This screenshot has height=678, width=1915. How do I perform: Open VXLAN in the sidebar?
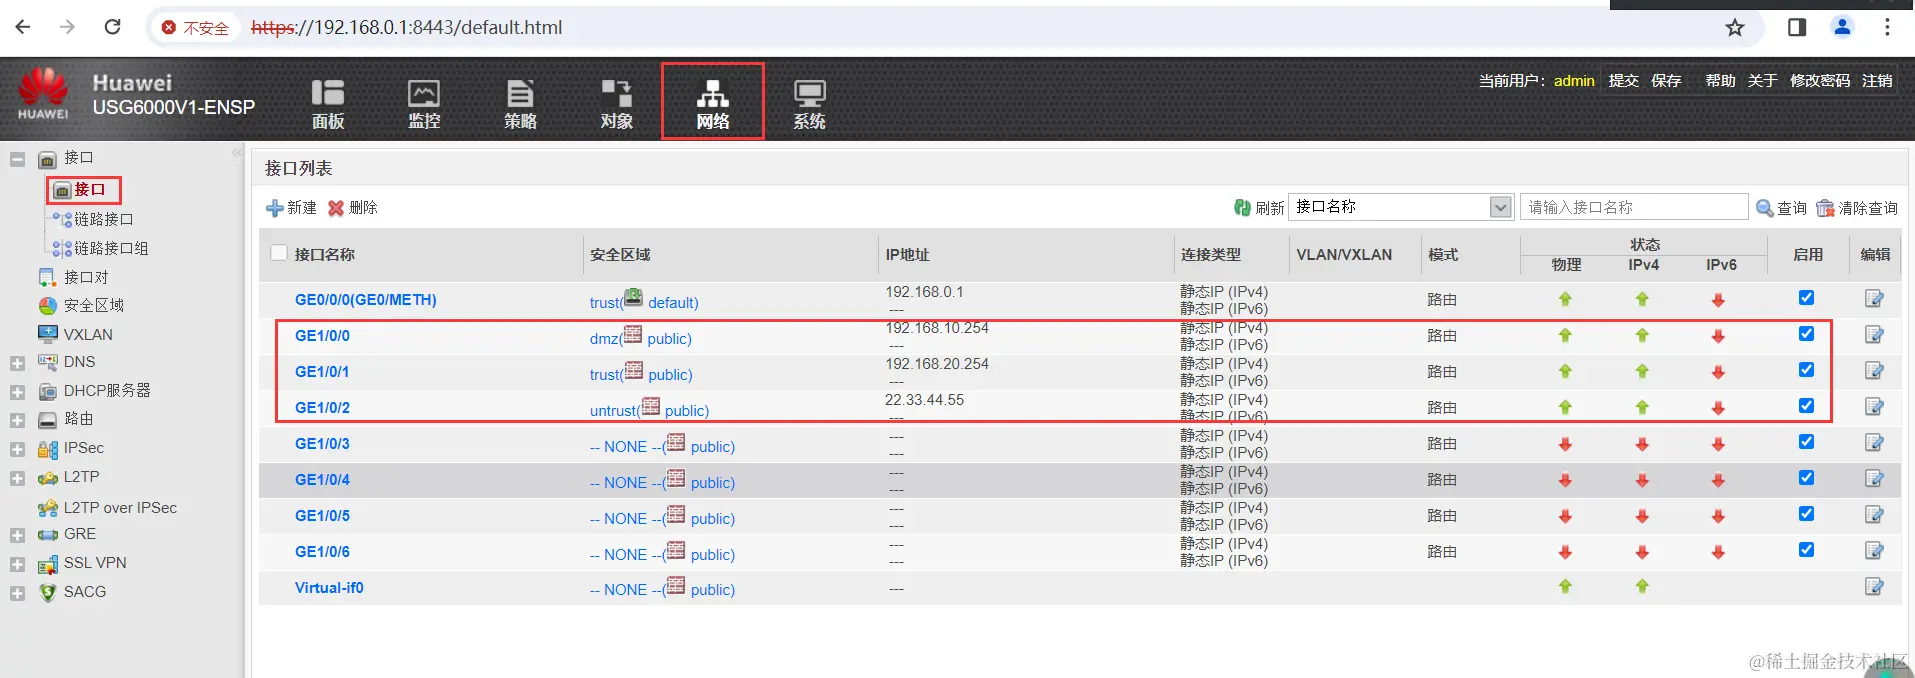(x=88, y=334)
